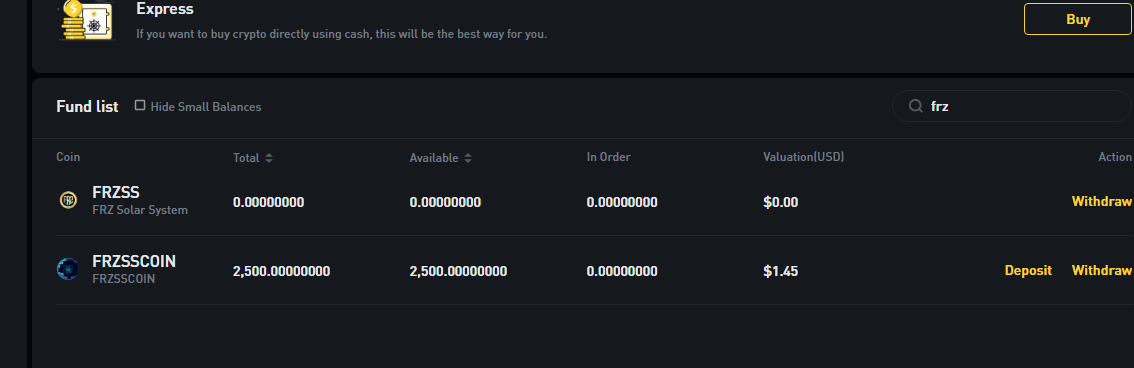The width and height of the screenshot is (1134, 368).
Task: Click the $1.45 FRZSSCOIN valuation
Action: [x=780, y=272]
